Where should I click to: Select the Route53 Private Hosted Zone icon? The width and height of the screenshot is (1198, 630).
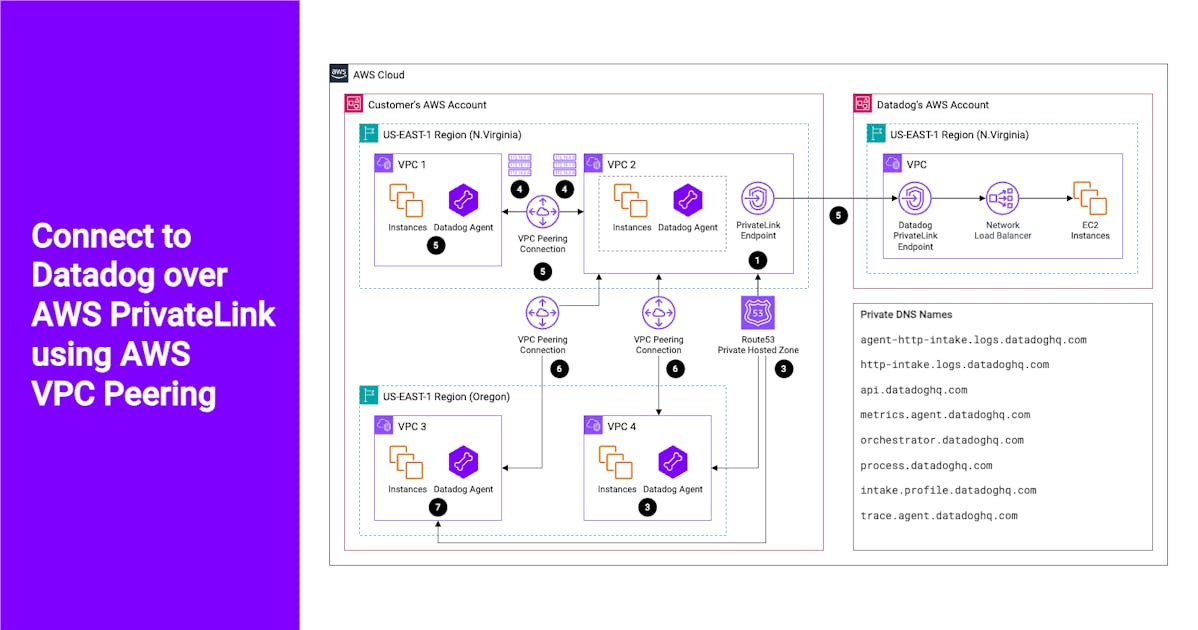pyautogui.click(x=758, y=315)
